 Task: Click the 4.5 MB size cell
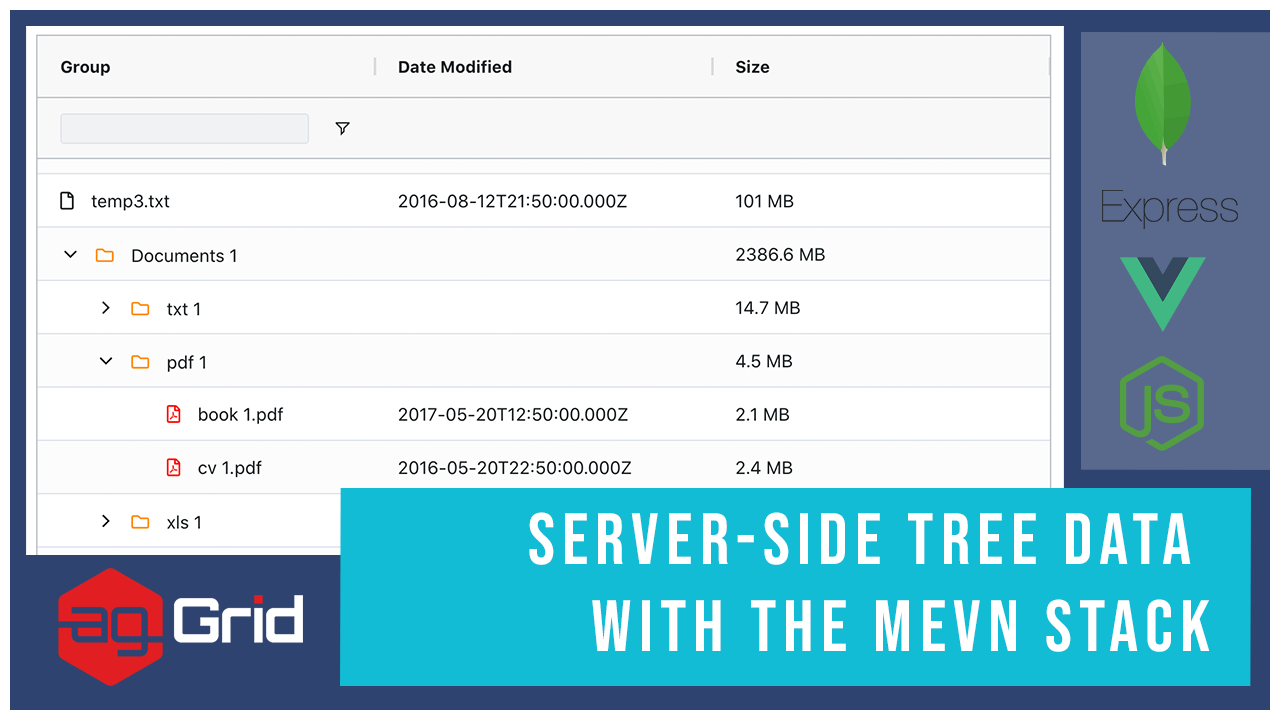pyautogui.click(x=764, y=361)
